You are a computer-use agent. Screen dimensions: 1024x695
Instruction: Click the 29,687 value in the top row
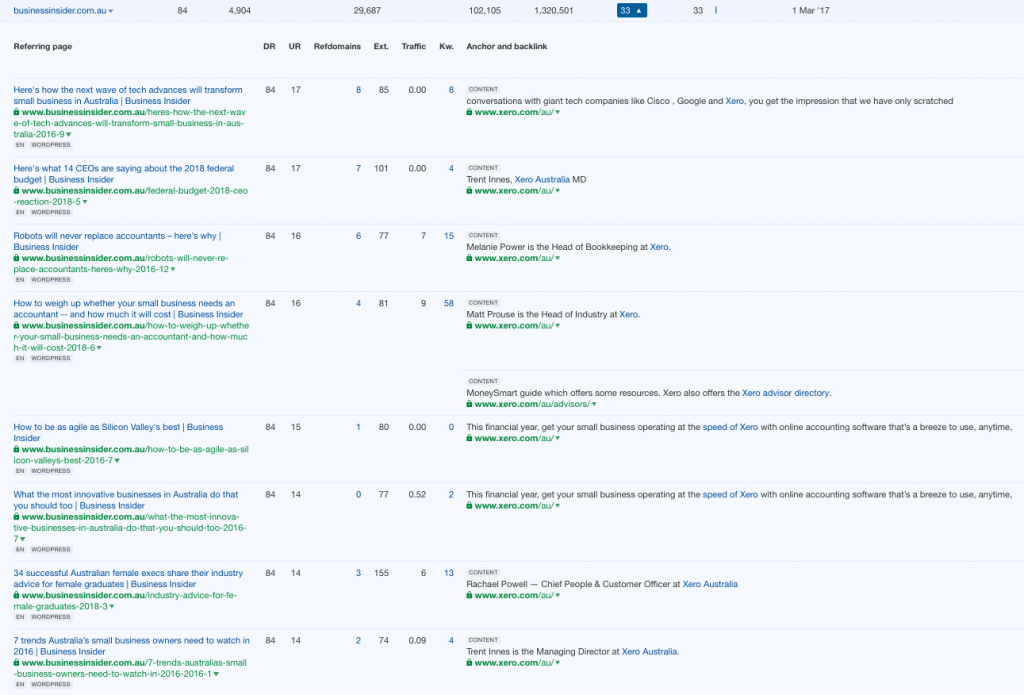tap(367, 10)
